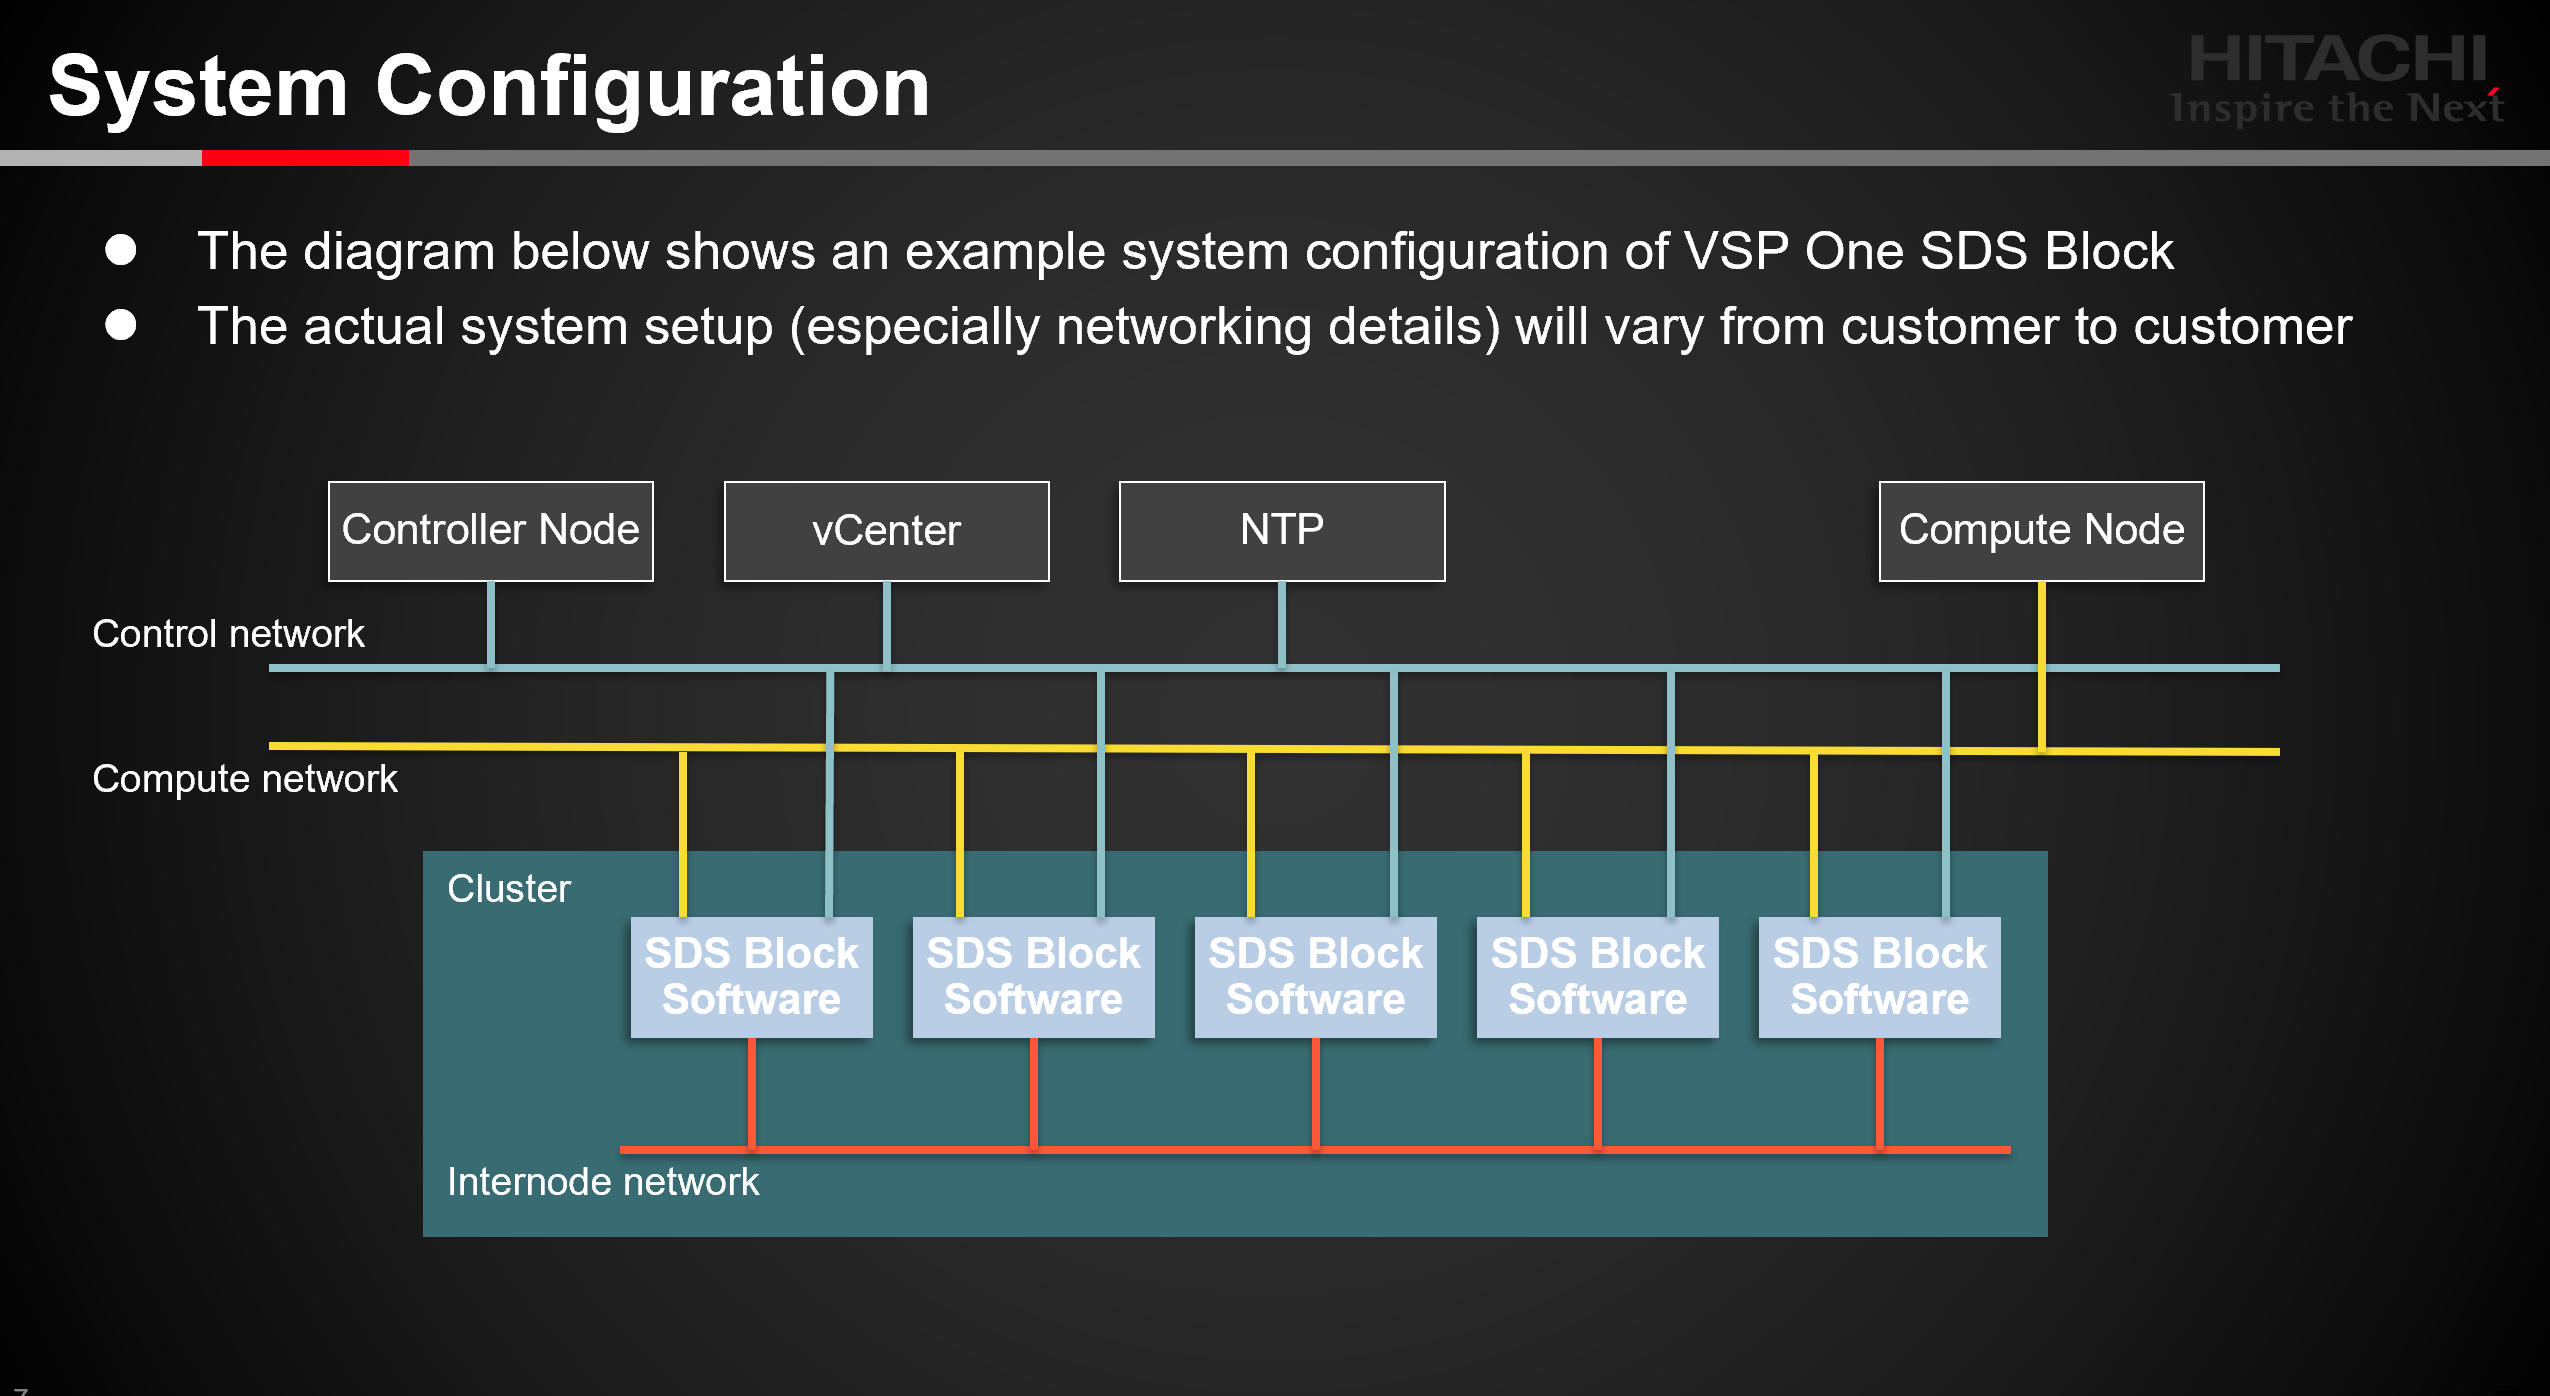The image size is (2550, 1396).
Task: Select the "Internode network" label
Action: pyautogui.click(x=603, y=1182)
